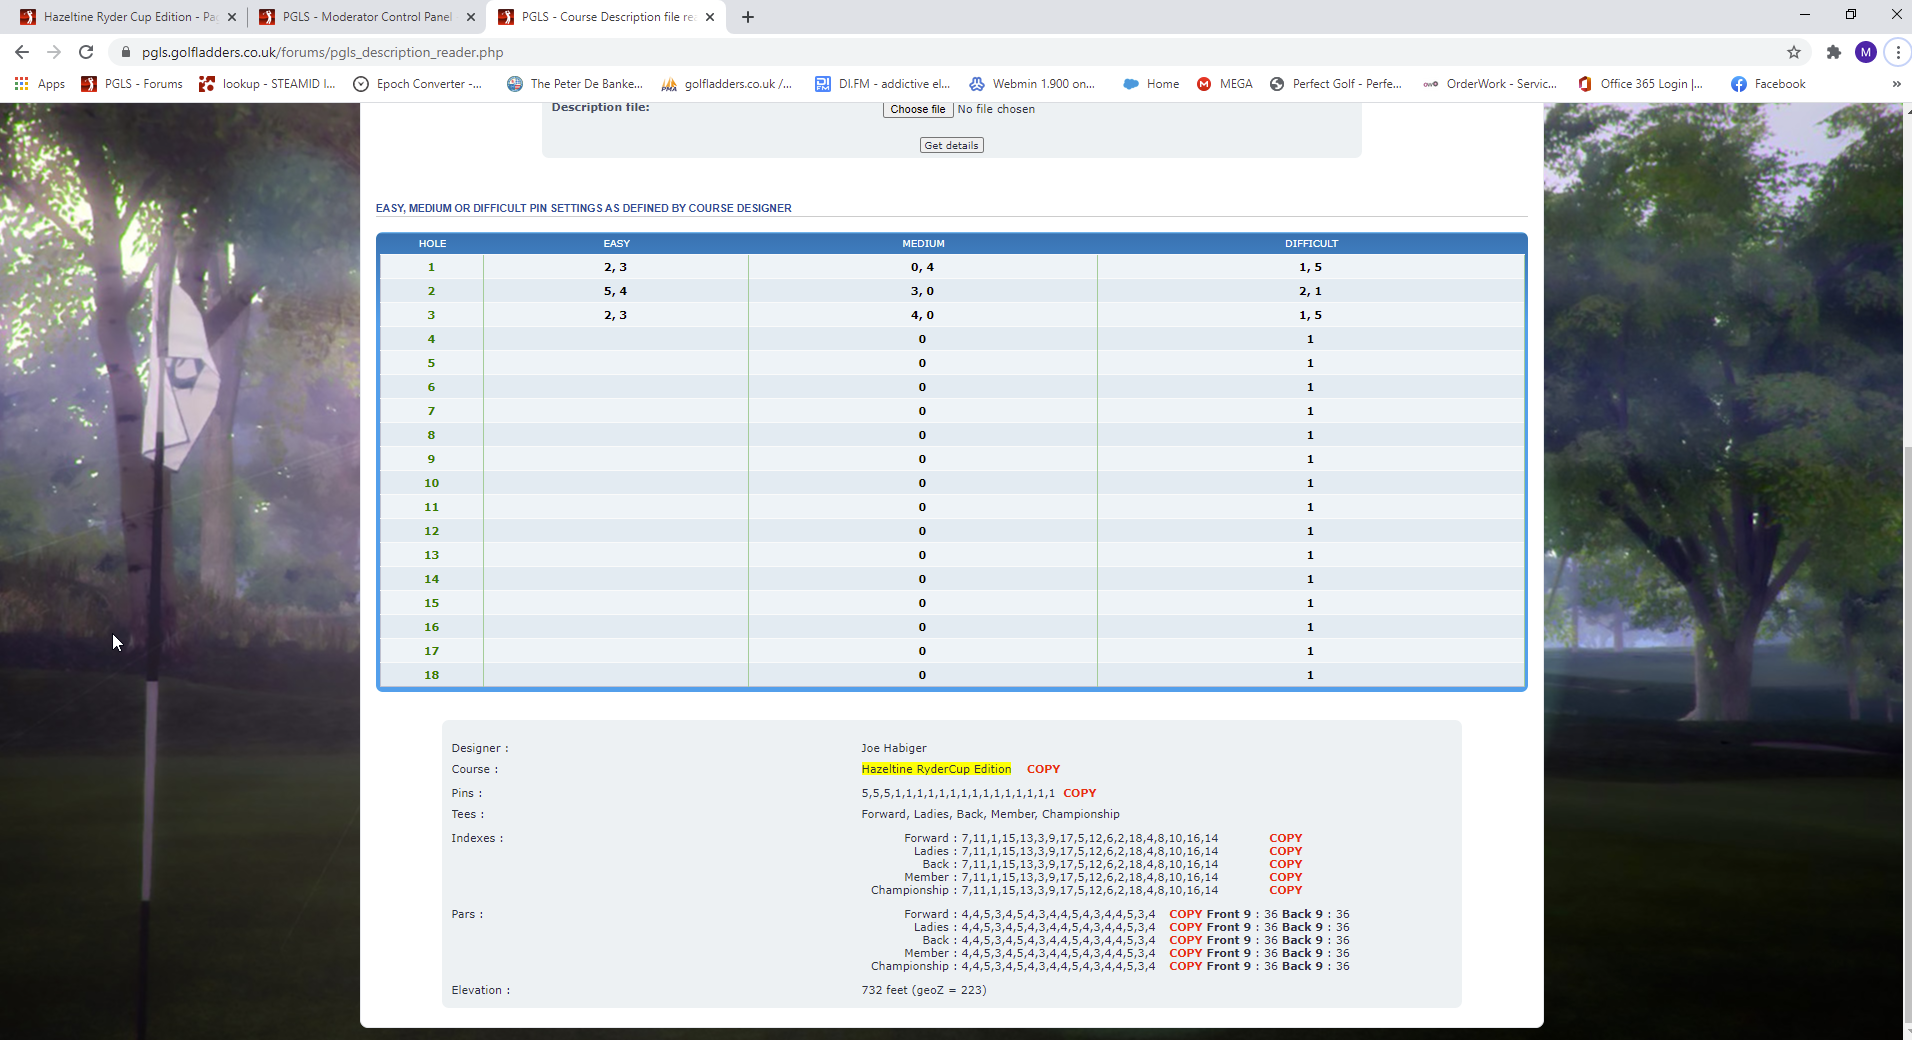
Task: Go back with the browser back arrow
Action: pyautogui.click(x=22, y=52)
